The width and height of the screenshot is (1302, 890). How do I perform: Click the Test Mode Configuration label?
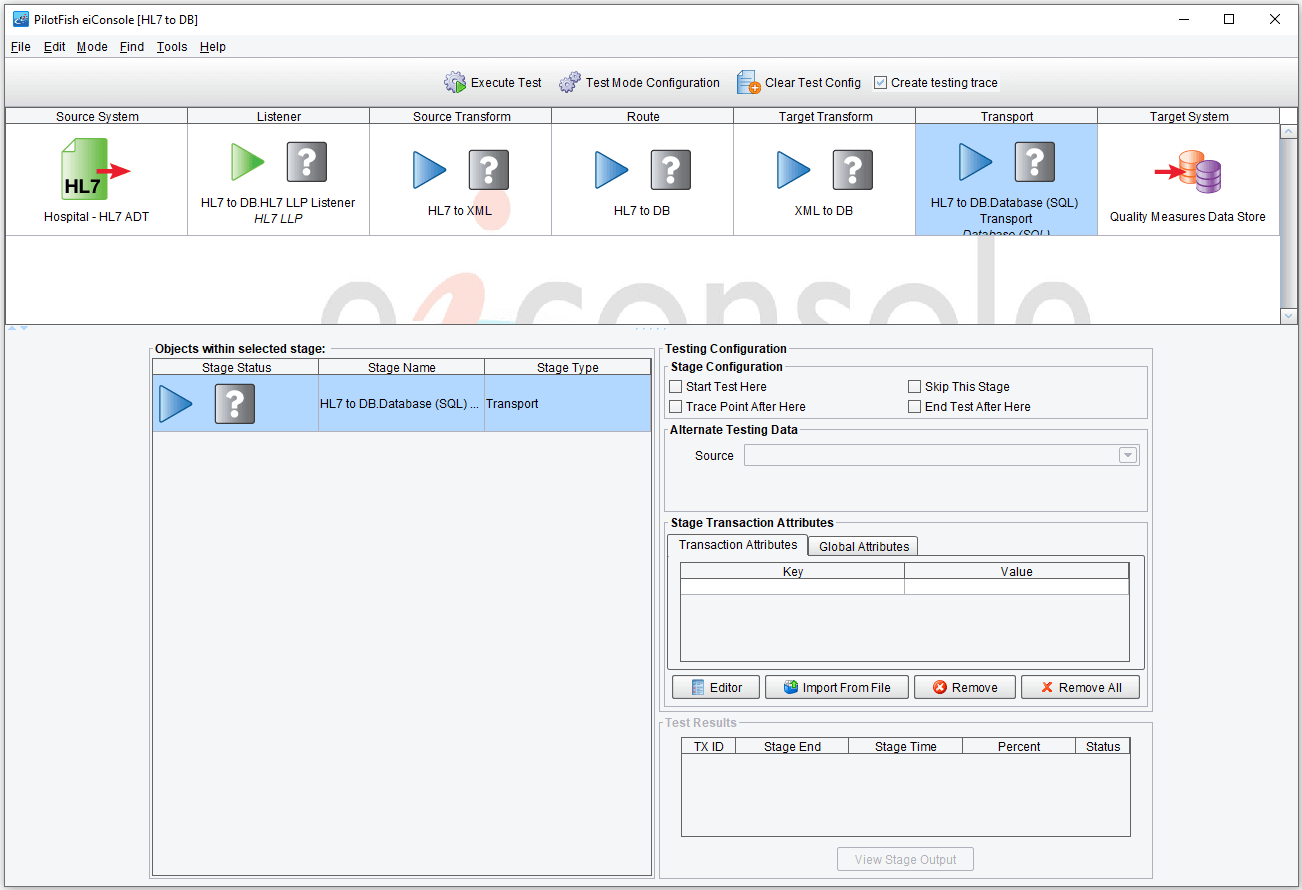click(x=653, y=83)
